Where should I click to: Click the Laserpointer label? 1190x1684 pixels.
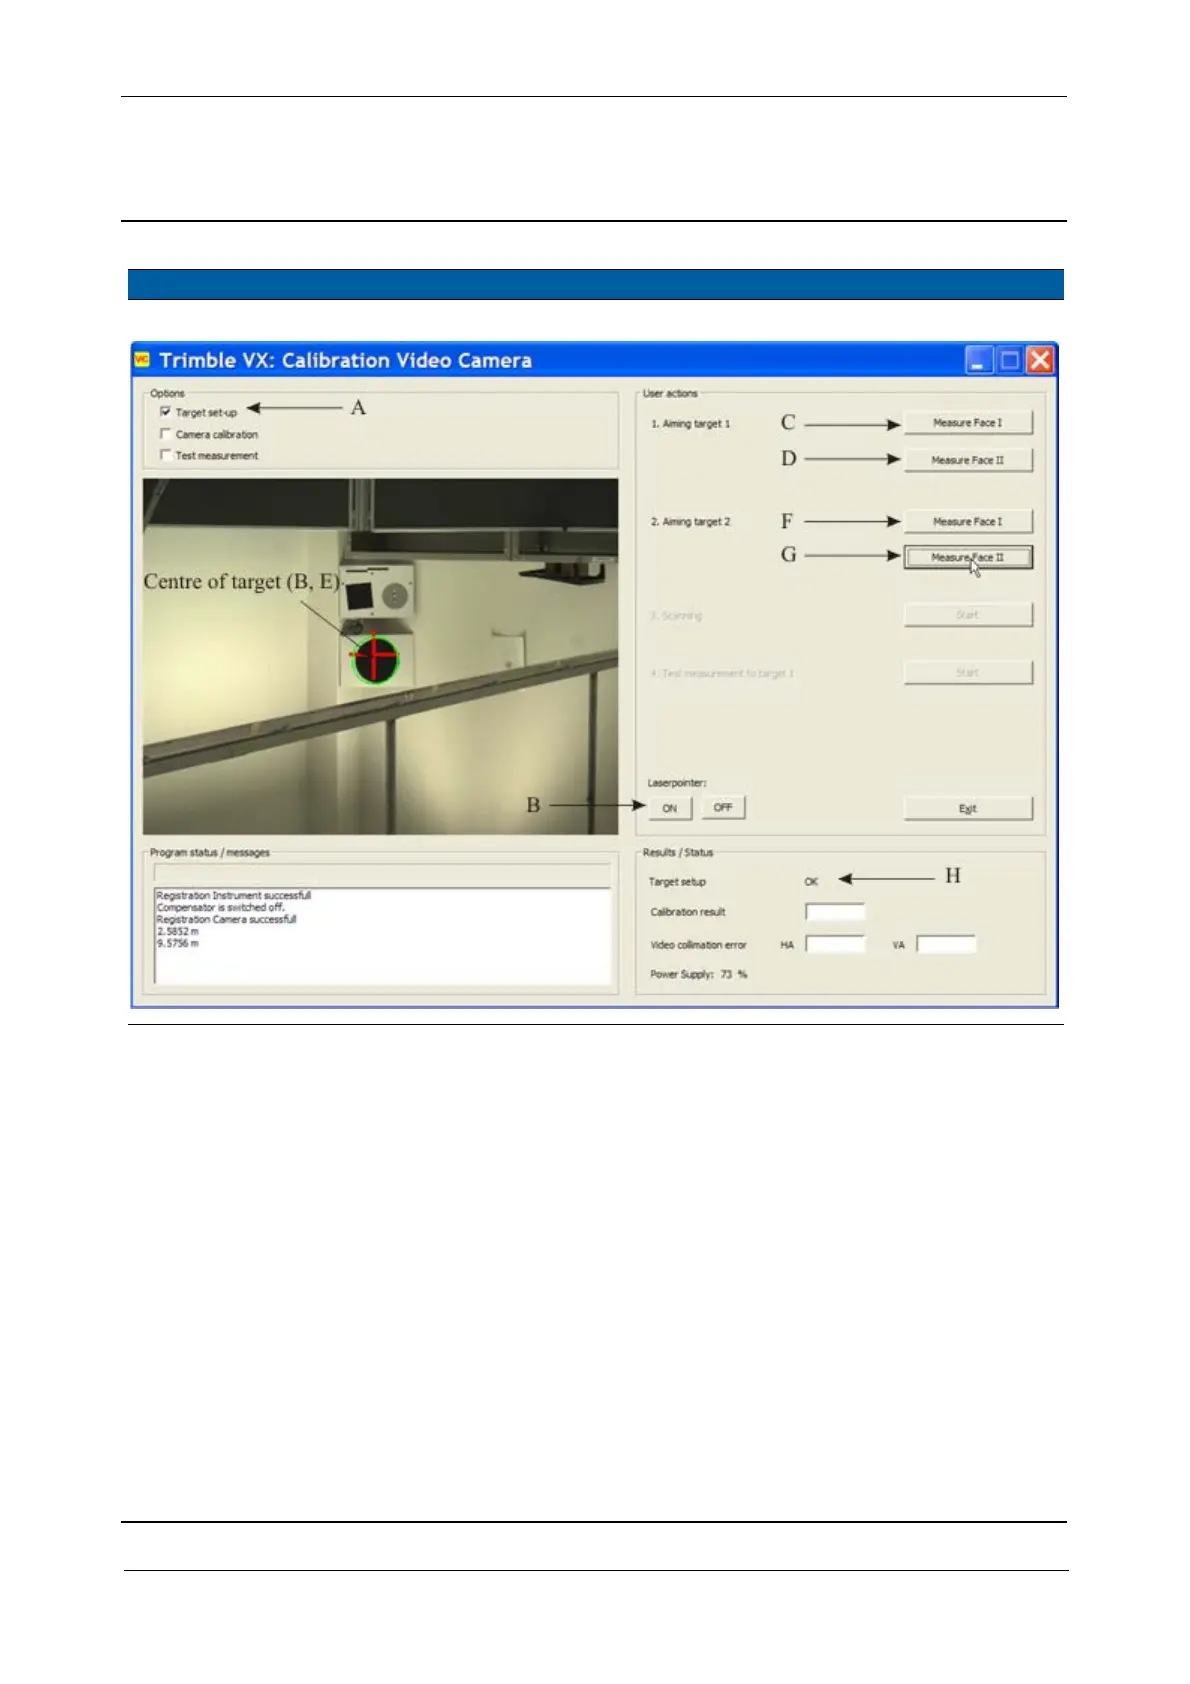[677, 783]
